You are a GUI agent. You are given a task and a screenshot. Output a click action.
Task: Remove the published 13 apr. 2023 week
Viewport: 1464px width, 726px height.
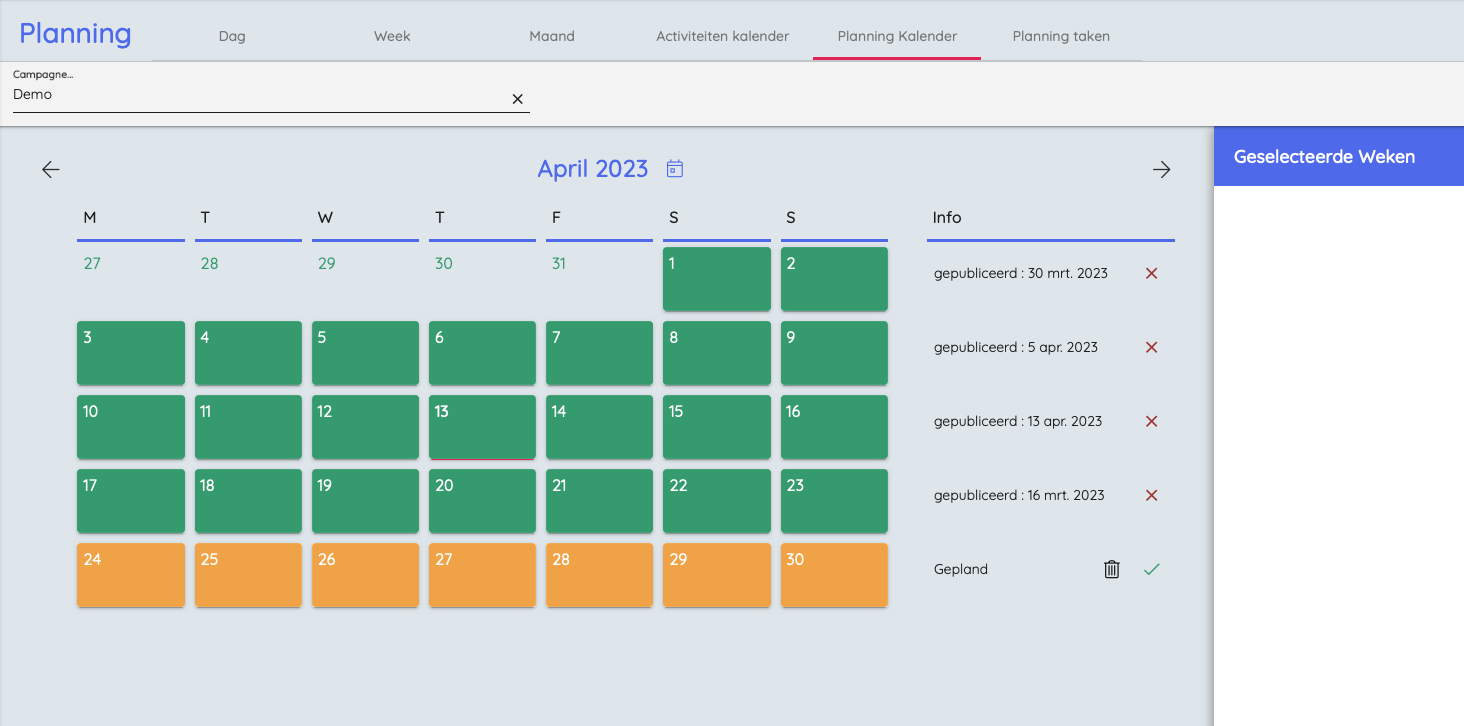[1151, 421]
